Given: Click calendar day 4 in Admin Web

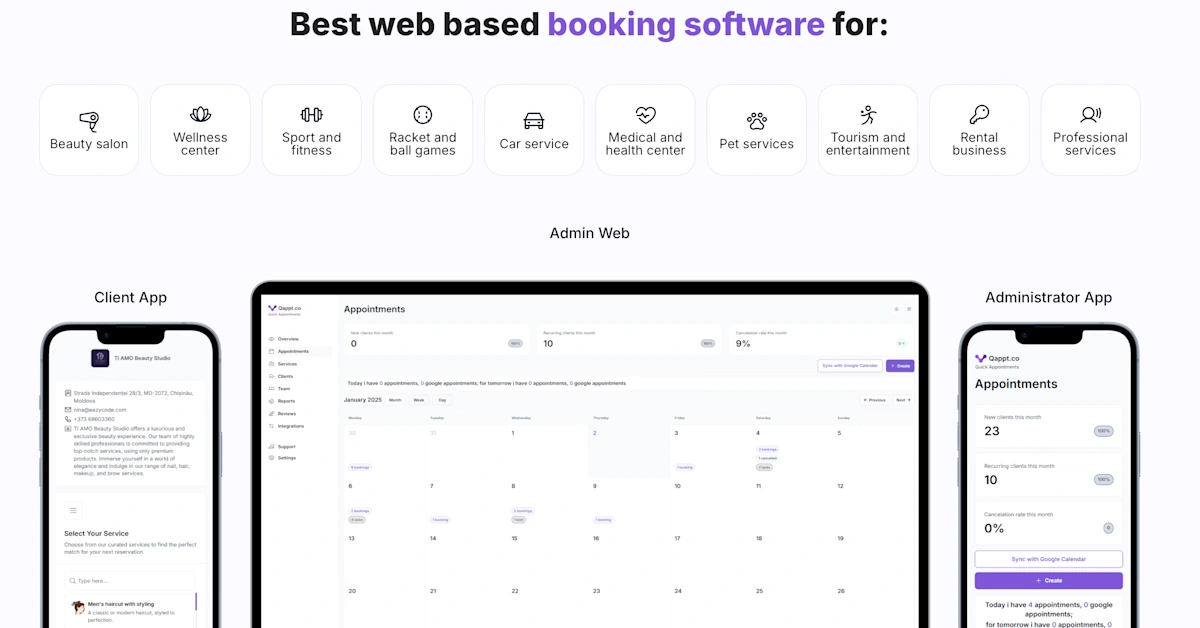Looking at the screenshot, I should (757, 433).
